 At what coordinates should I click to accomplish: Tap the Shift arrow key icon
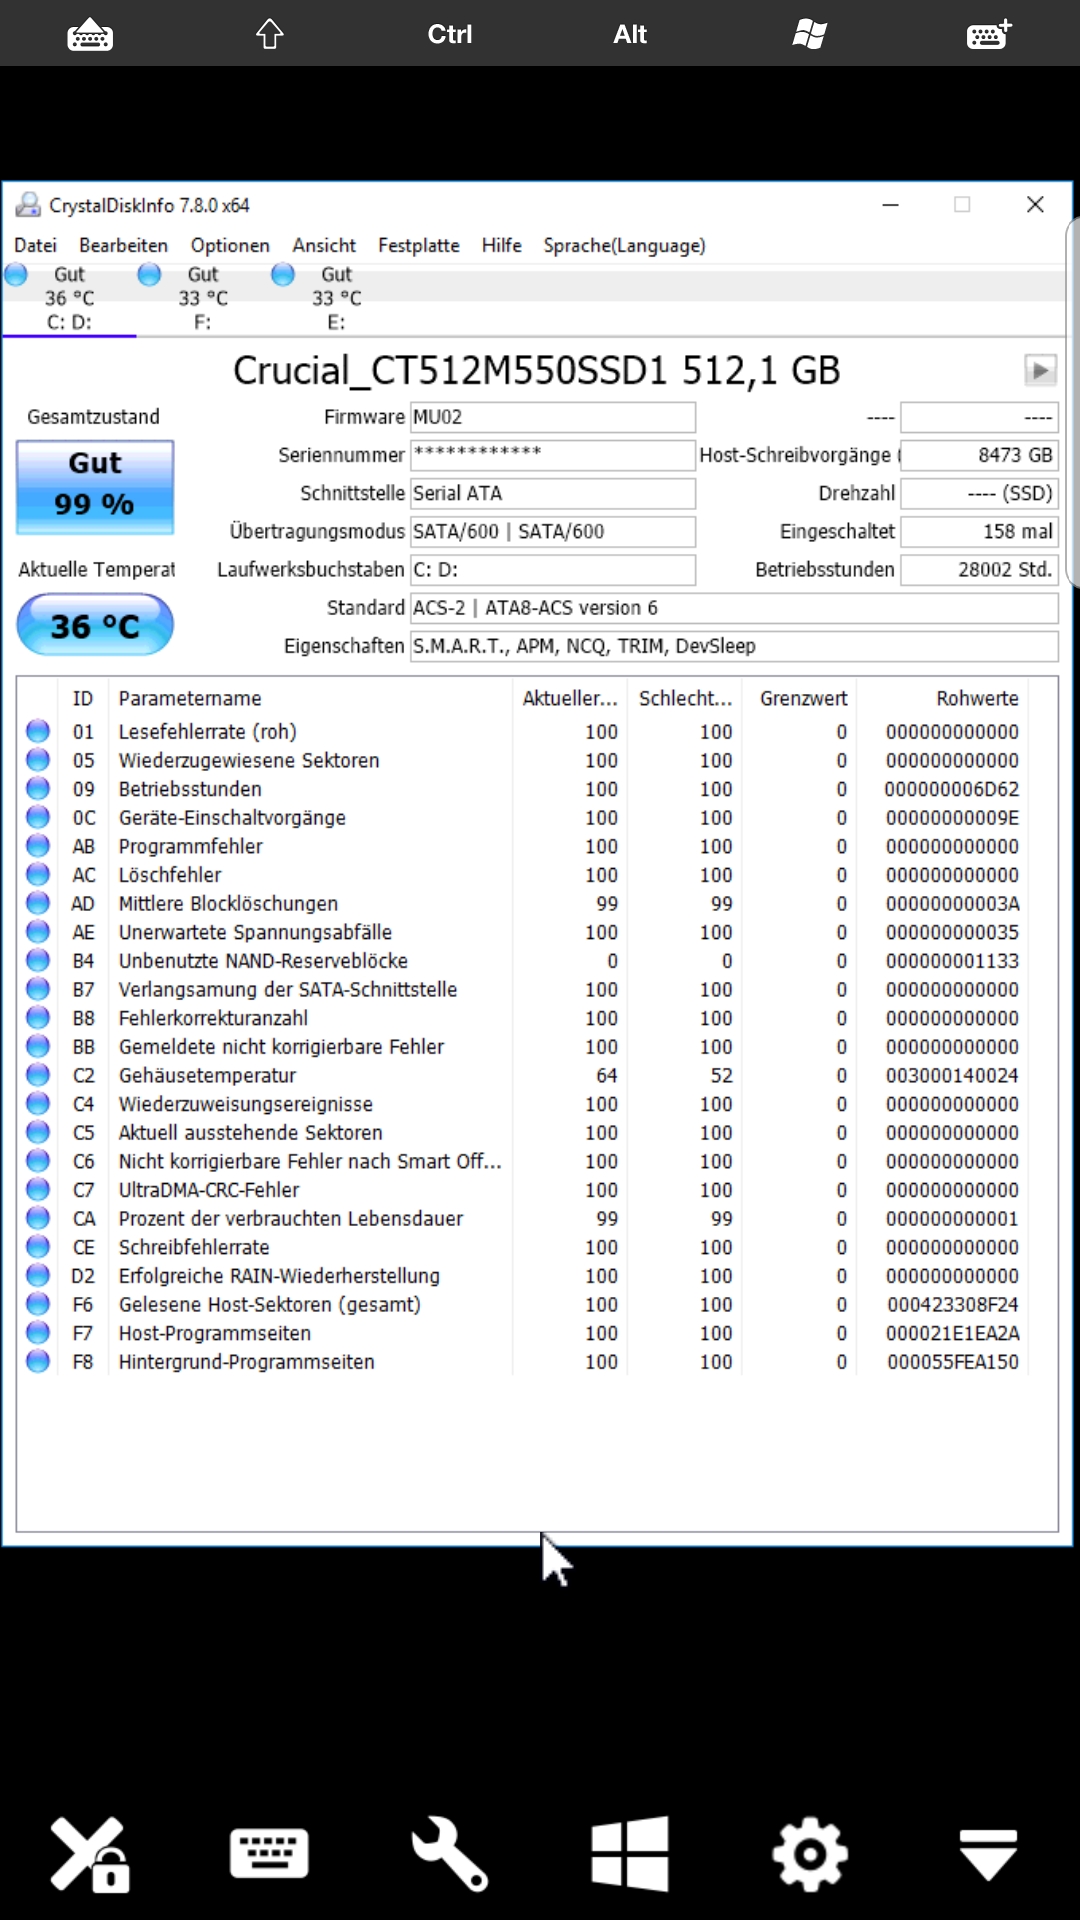click(x=270, y=34)
